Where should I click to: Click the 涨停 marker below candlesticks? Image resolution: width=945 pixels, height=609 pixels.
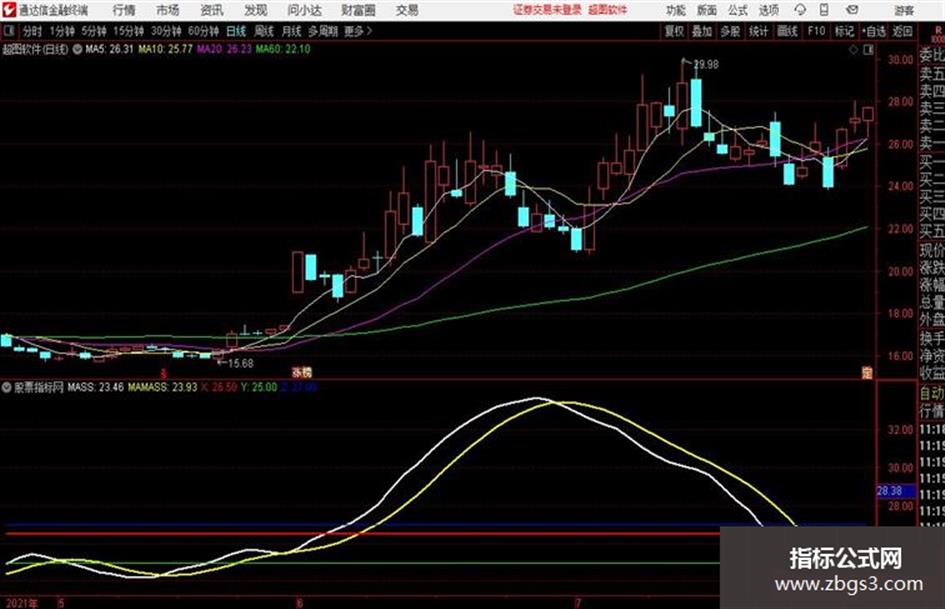[301, 372]
